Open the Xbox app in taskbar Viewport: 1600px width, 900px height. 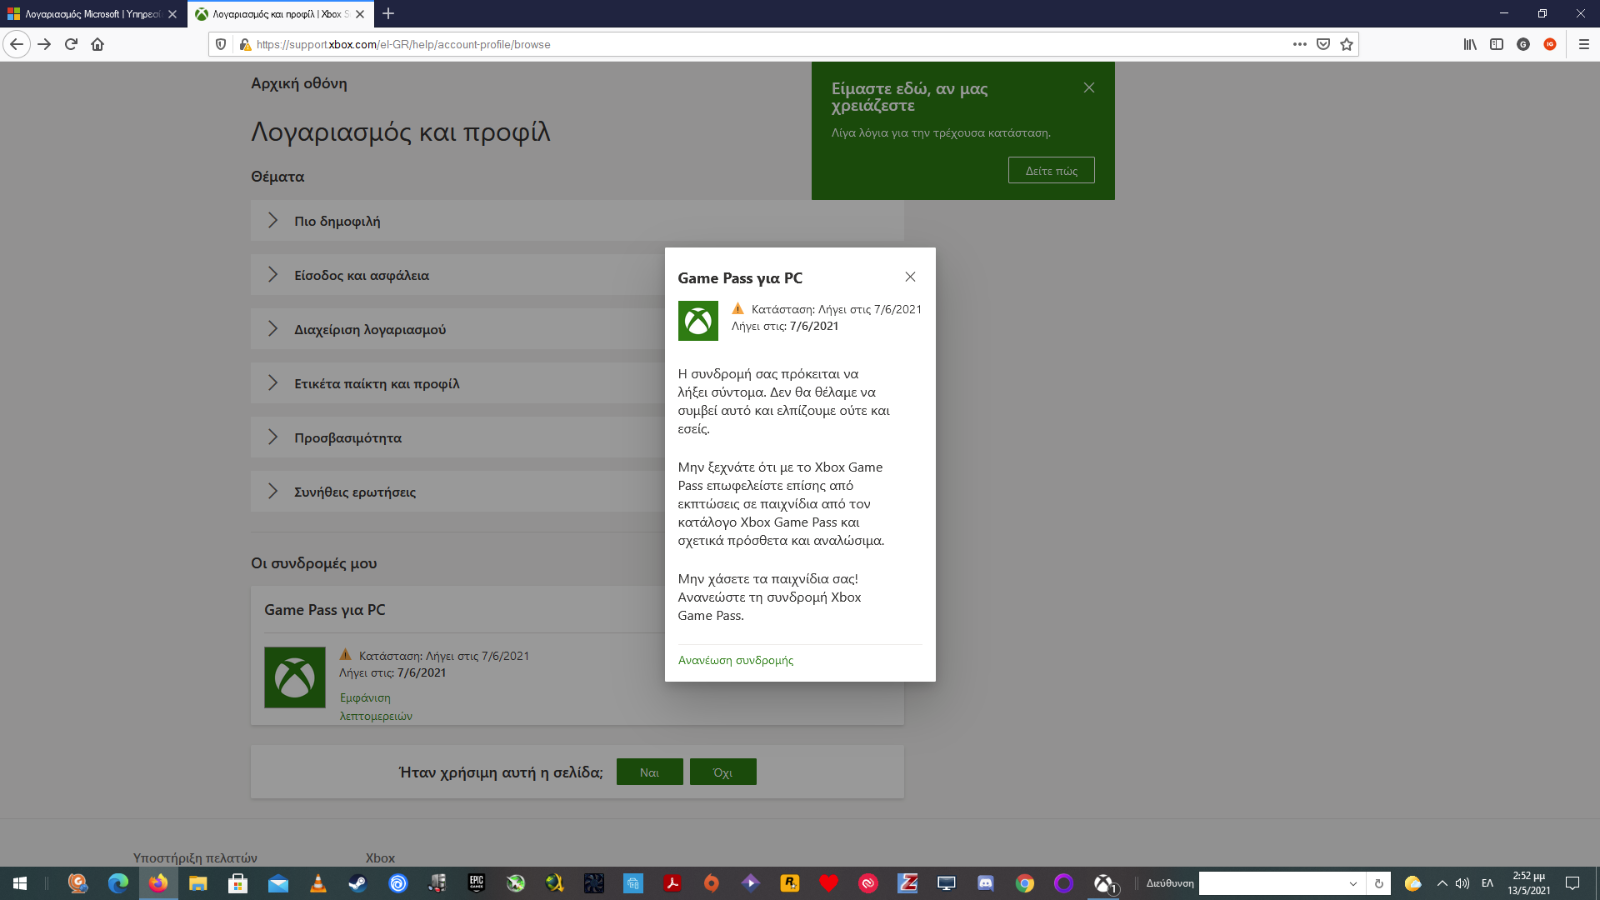1103,883
